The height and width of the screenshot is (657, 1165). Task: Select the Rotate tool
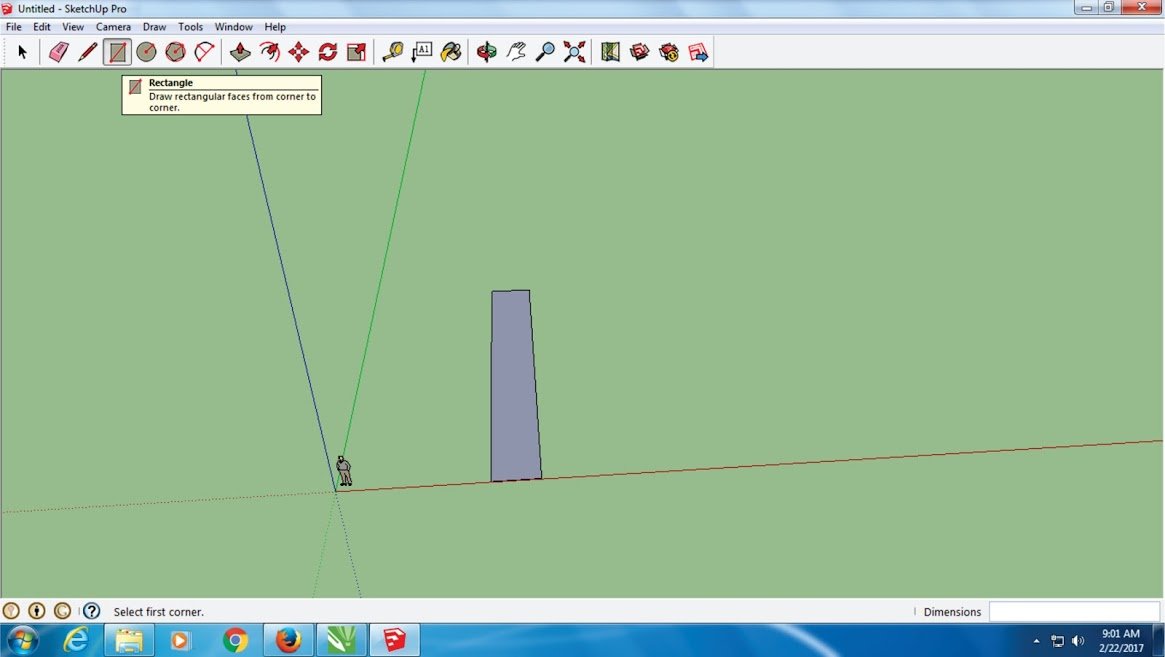pyautogui.click(x=328, y=52)
